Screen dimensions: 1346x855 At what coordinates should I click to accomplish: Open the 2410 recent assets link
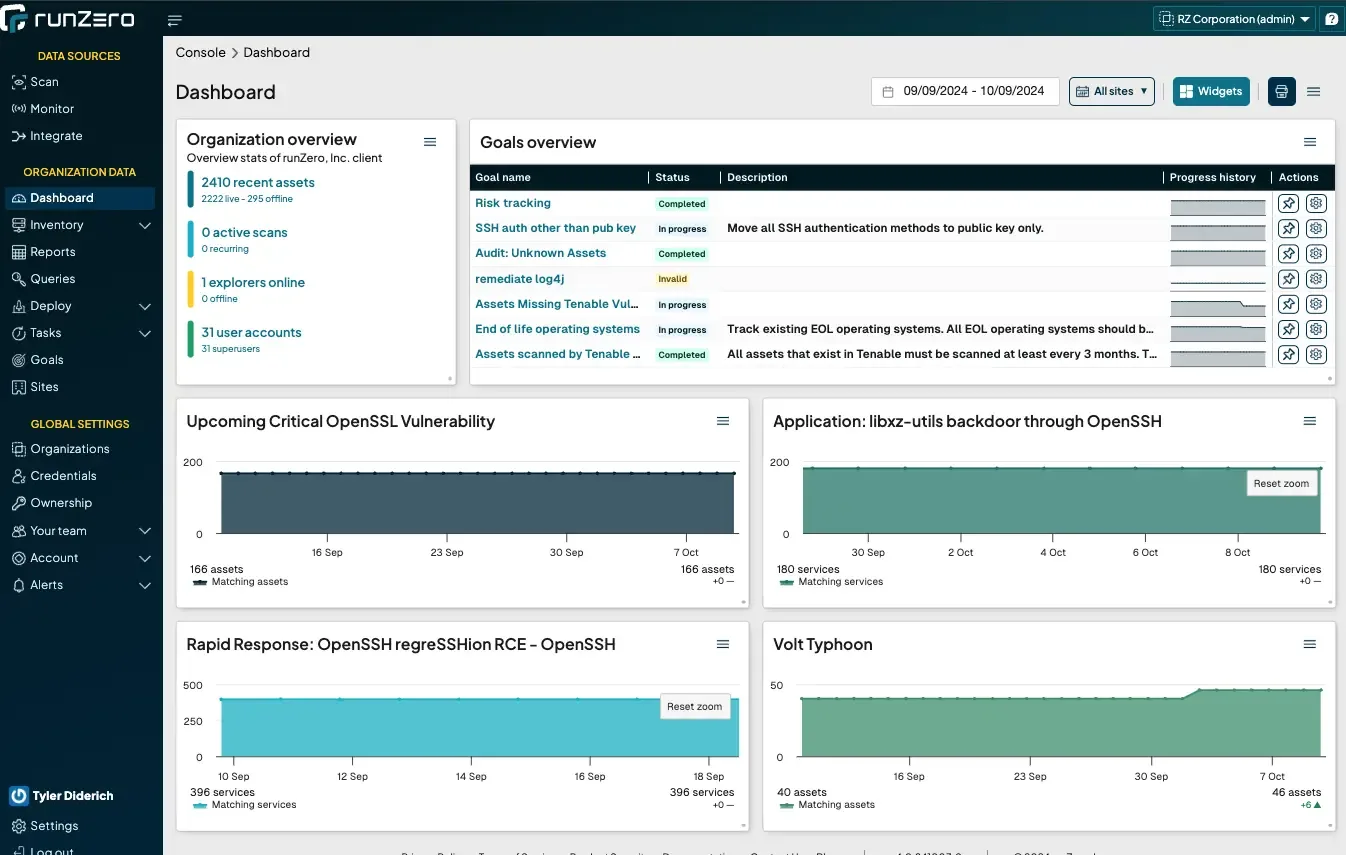pyautogui.click(x=258, y=182)
